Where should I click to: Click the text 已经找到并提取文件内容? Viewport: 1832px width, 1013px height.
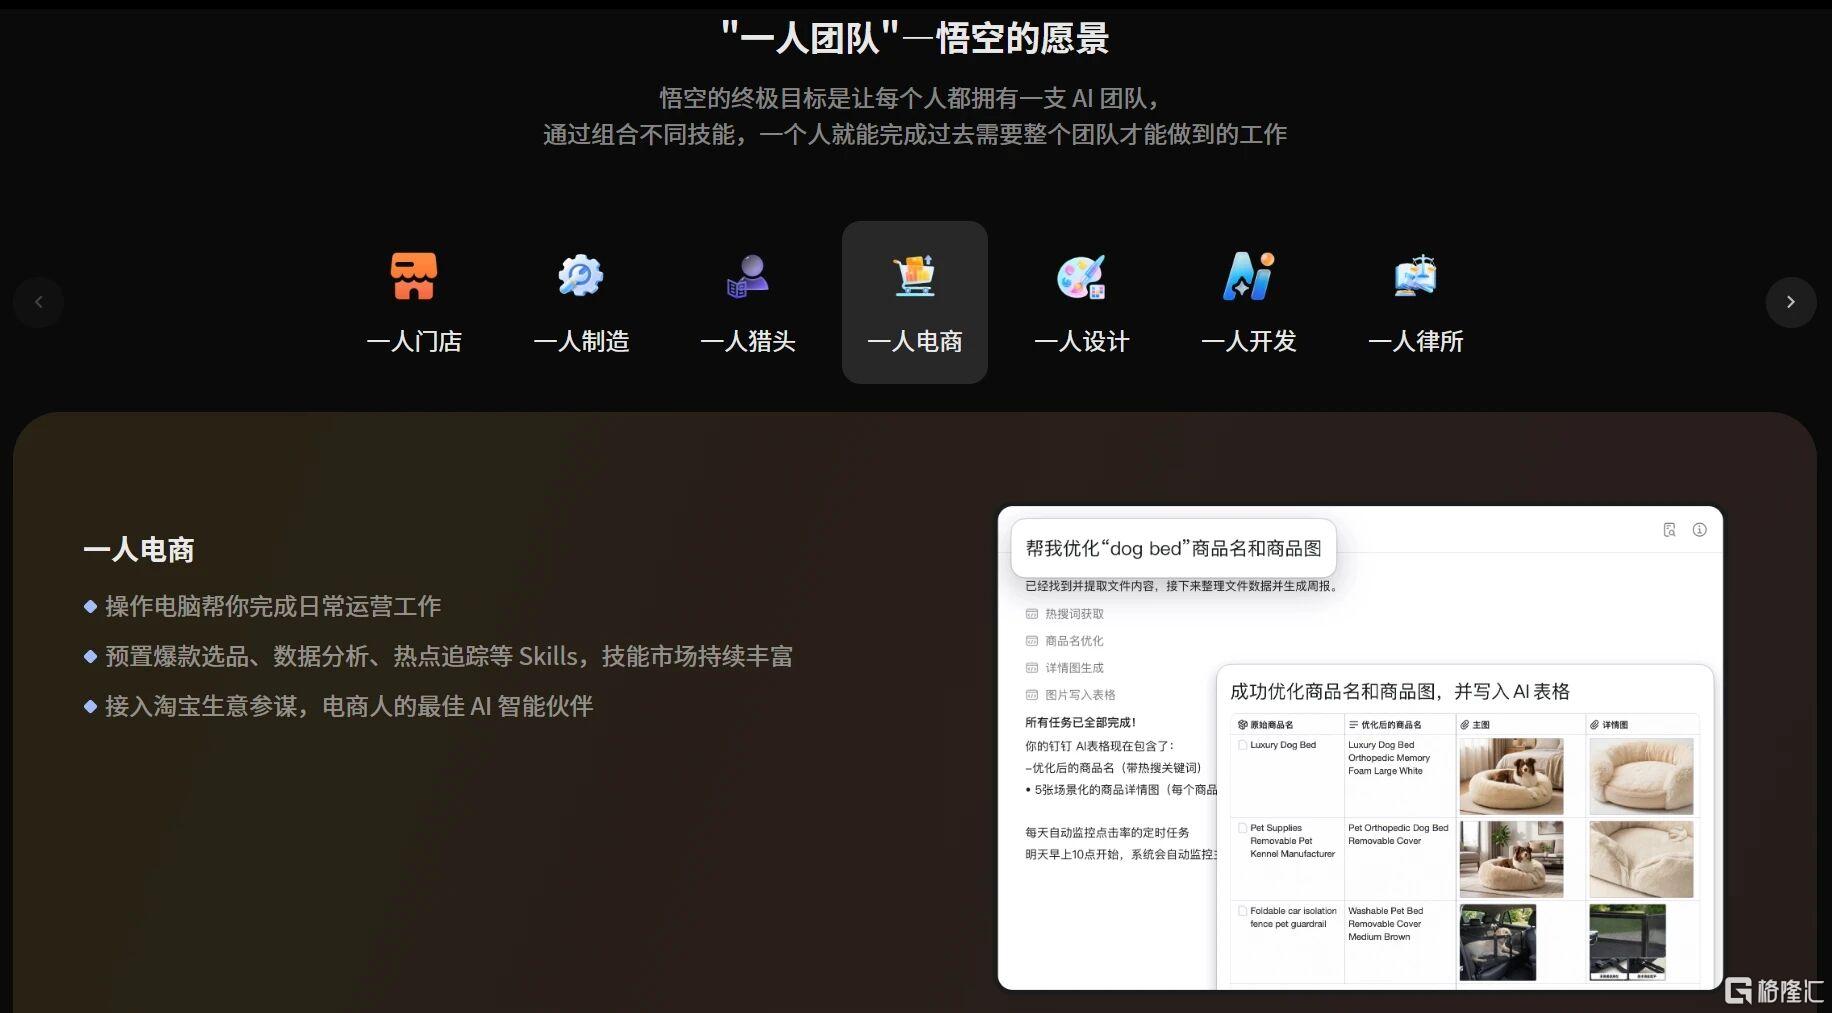coord(1090,586)
